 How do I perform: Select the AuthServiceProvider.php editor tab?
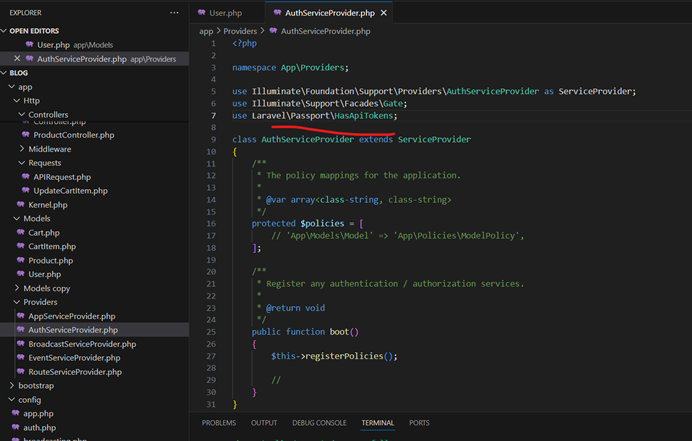[329, 13]
